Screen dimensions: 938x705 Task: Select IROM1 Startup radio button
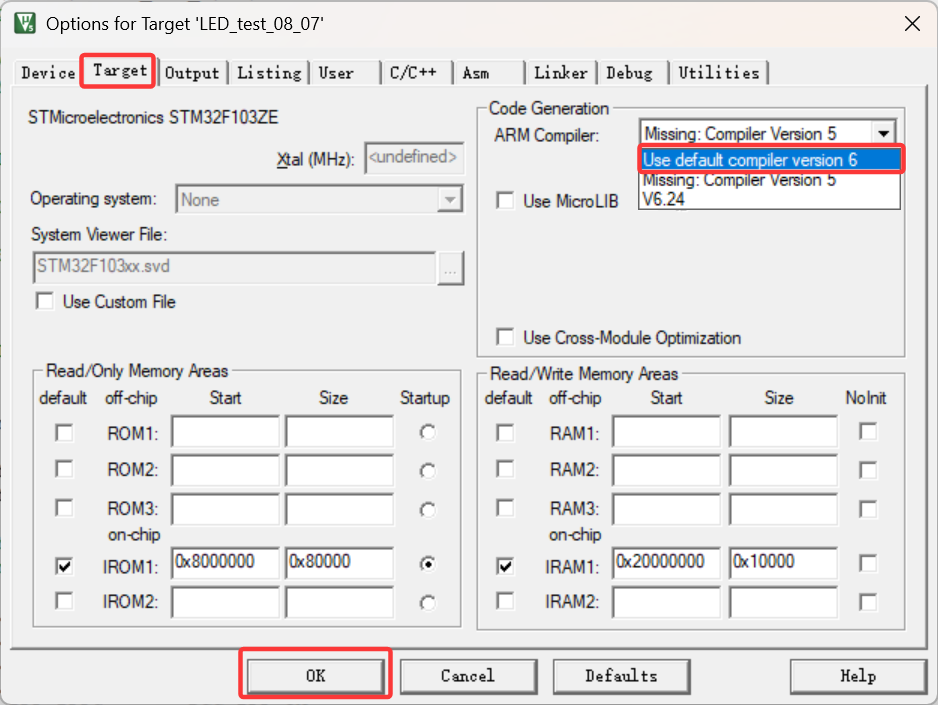pos(427,564)
